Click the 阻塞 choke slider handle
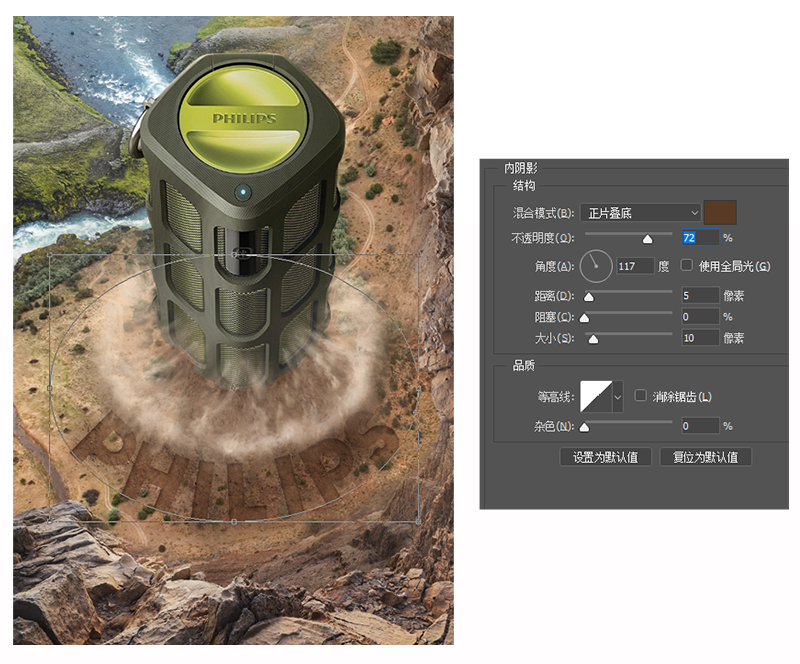The image size is (800, 664). pos(584,318)
